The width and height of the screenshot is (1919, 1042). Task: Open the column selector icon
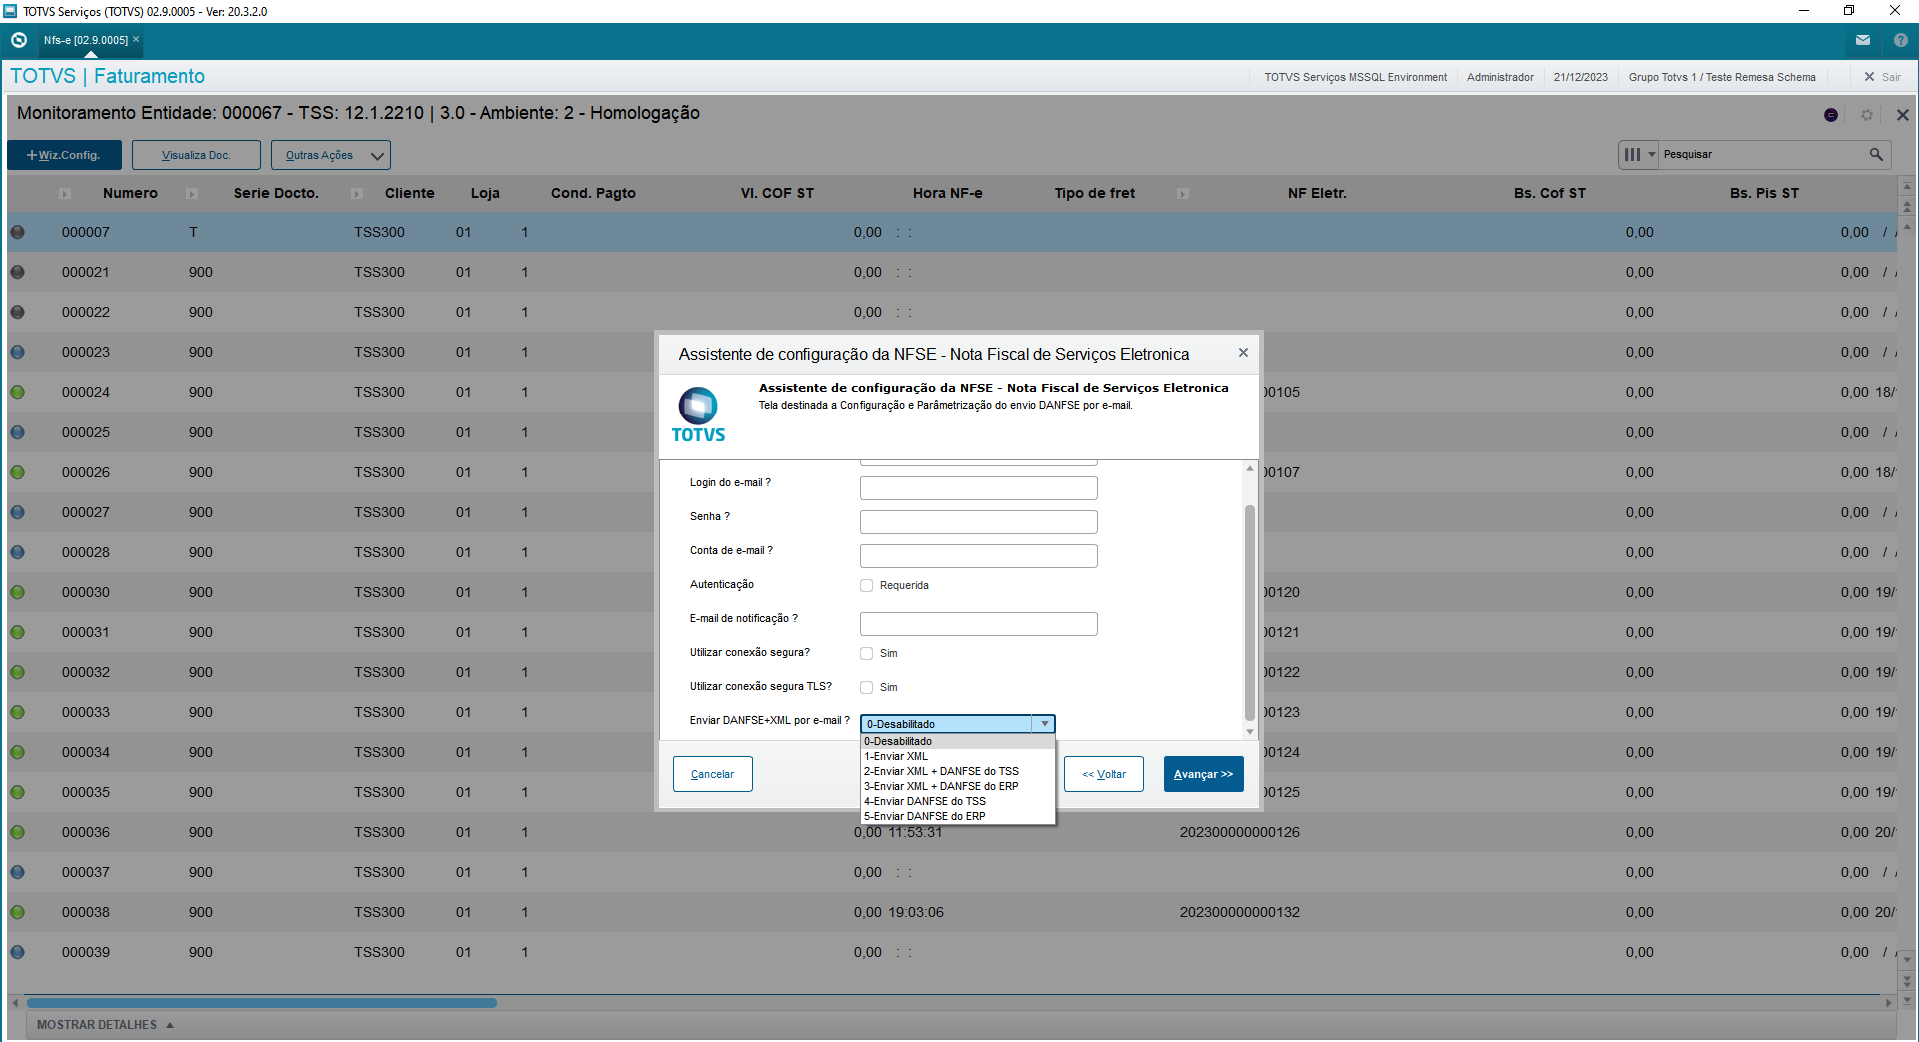pyautogui.click(x=1632, y=155)
